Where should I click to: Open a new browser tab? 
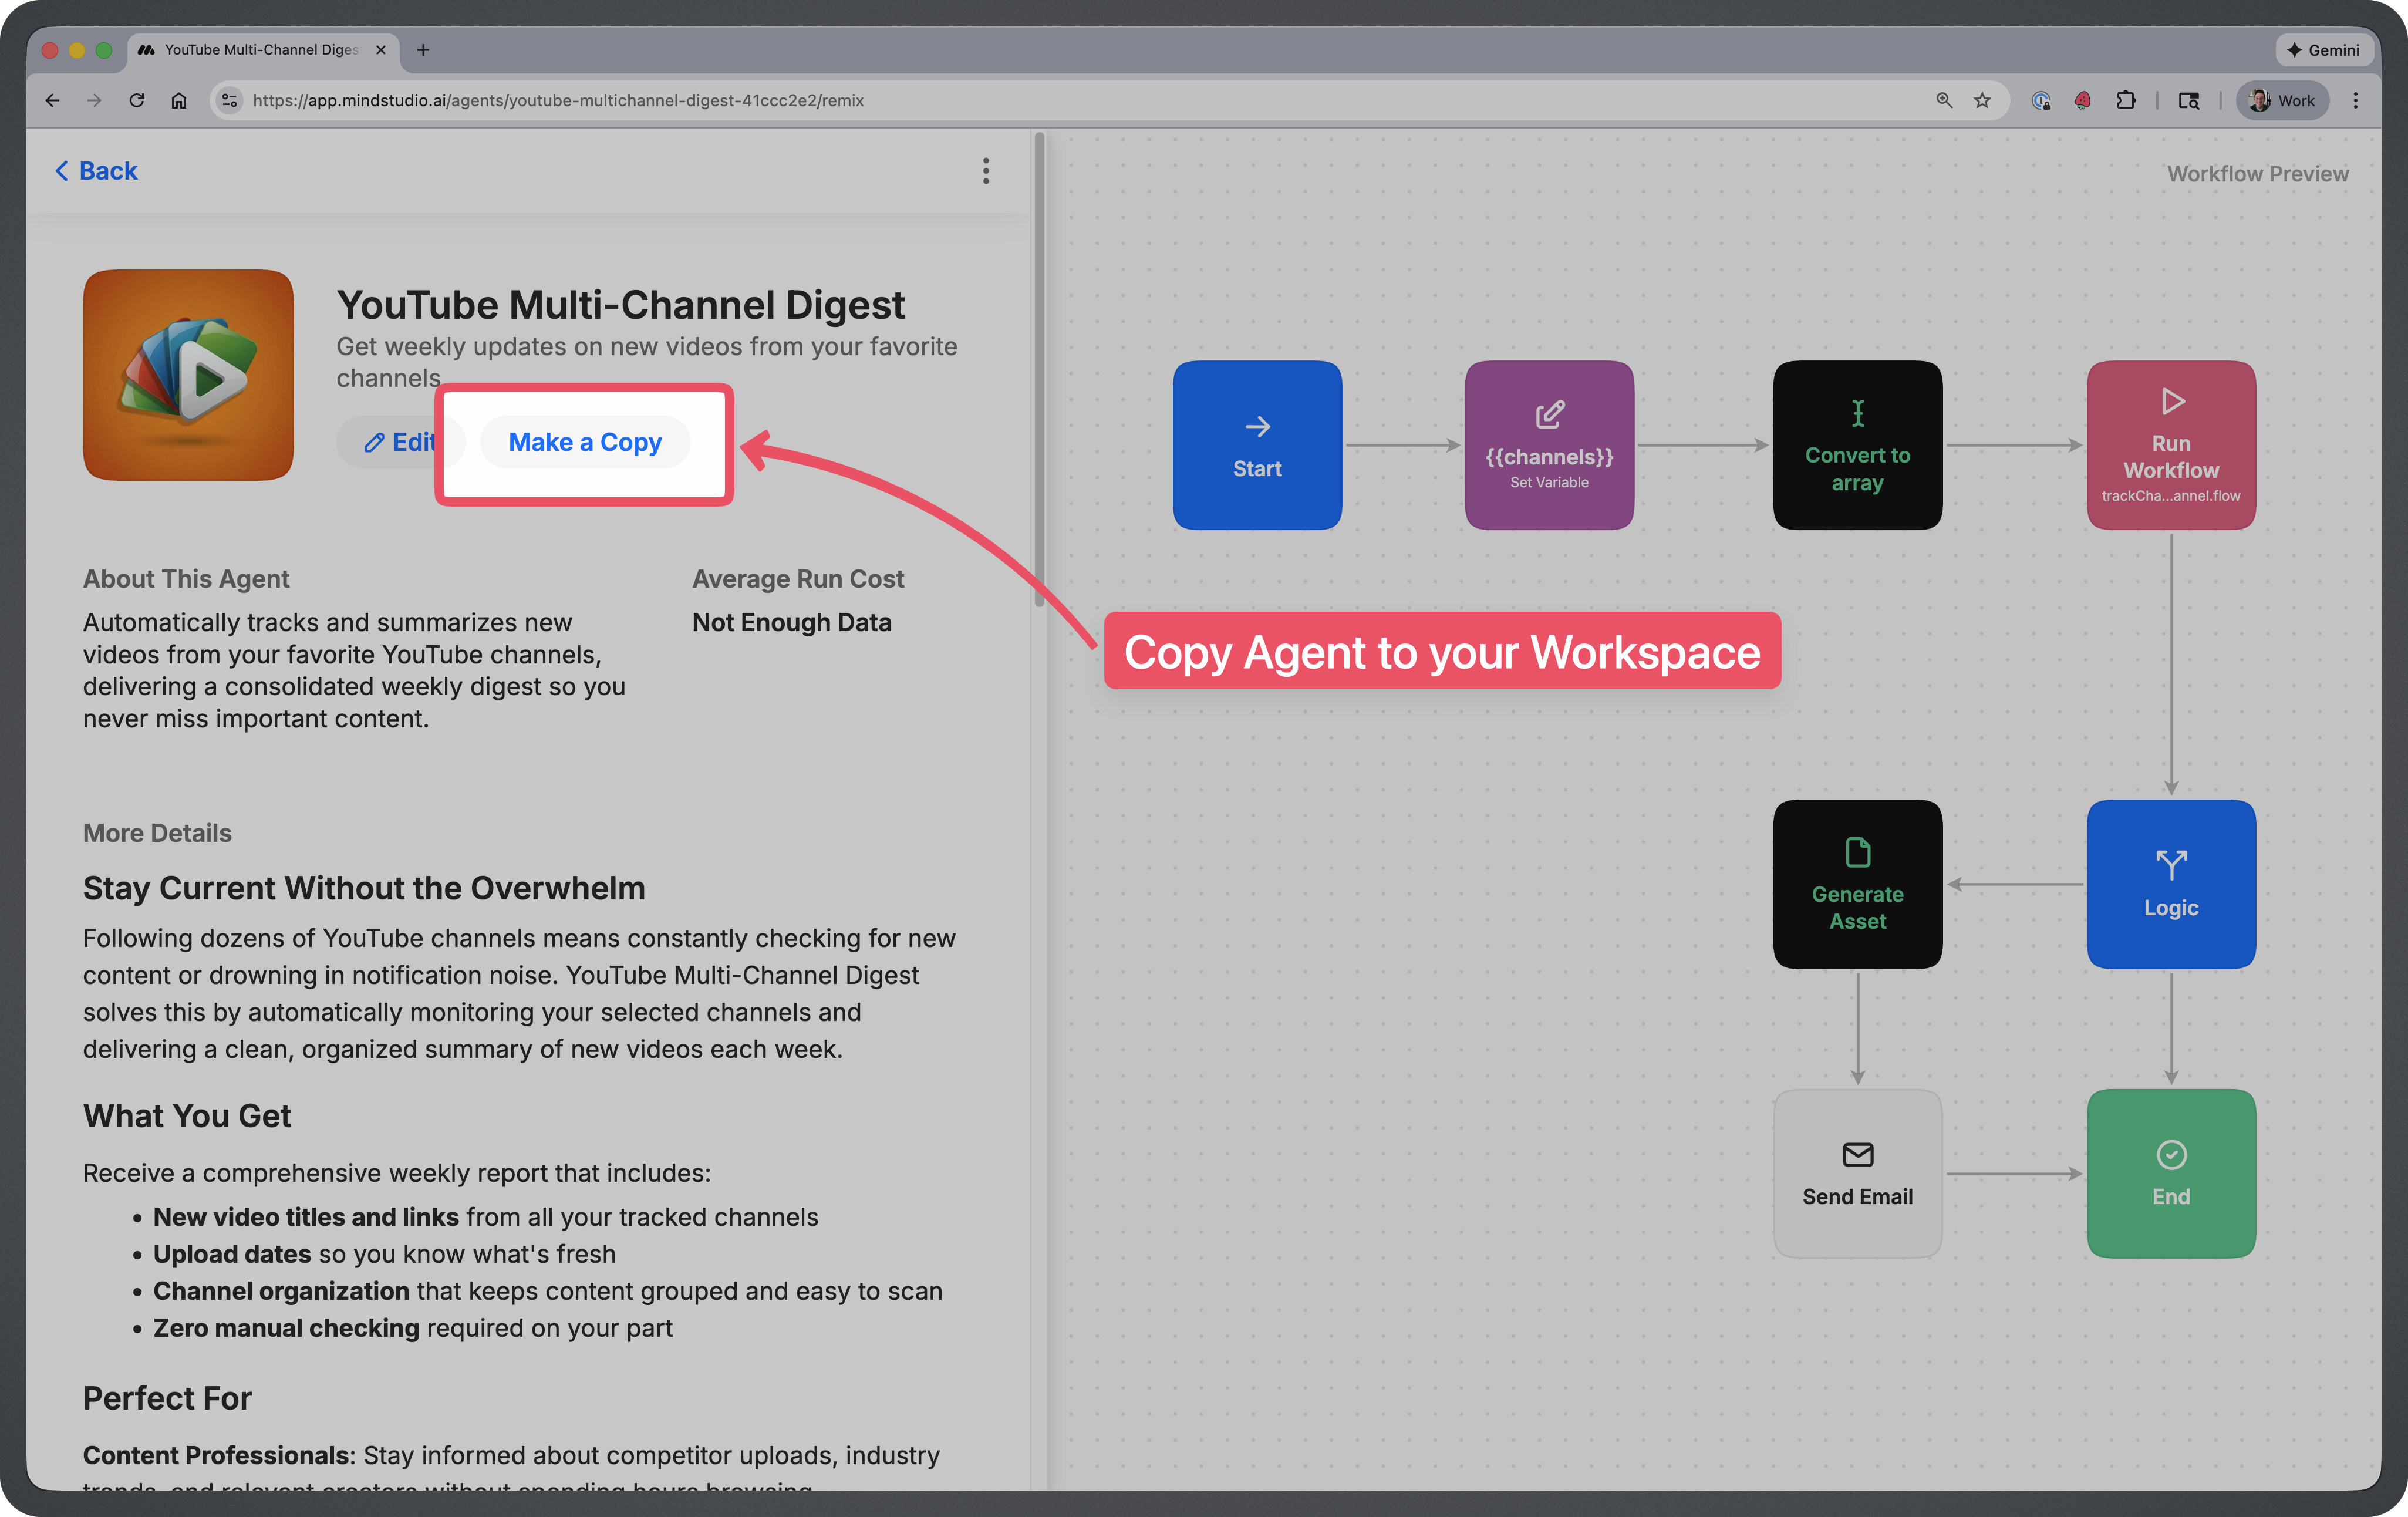point(423,49)
